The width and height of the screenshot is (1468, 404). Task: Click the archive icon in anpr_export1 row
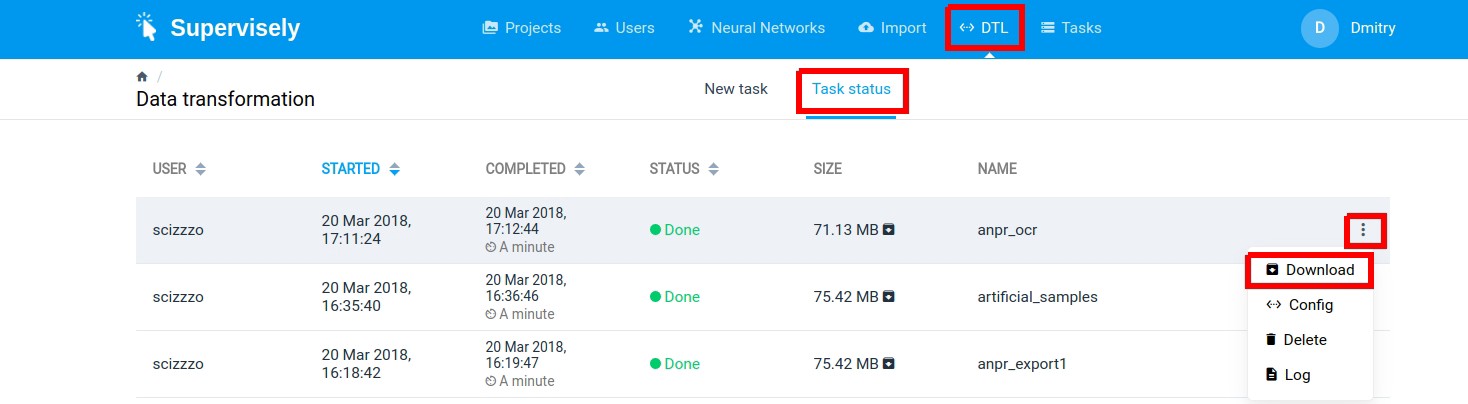pos(888,364)
